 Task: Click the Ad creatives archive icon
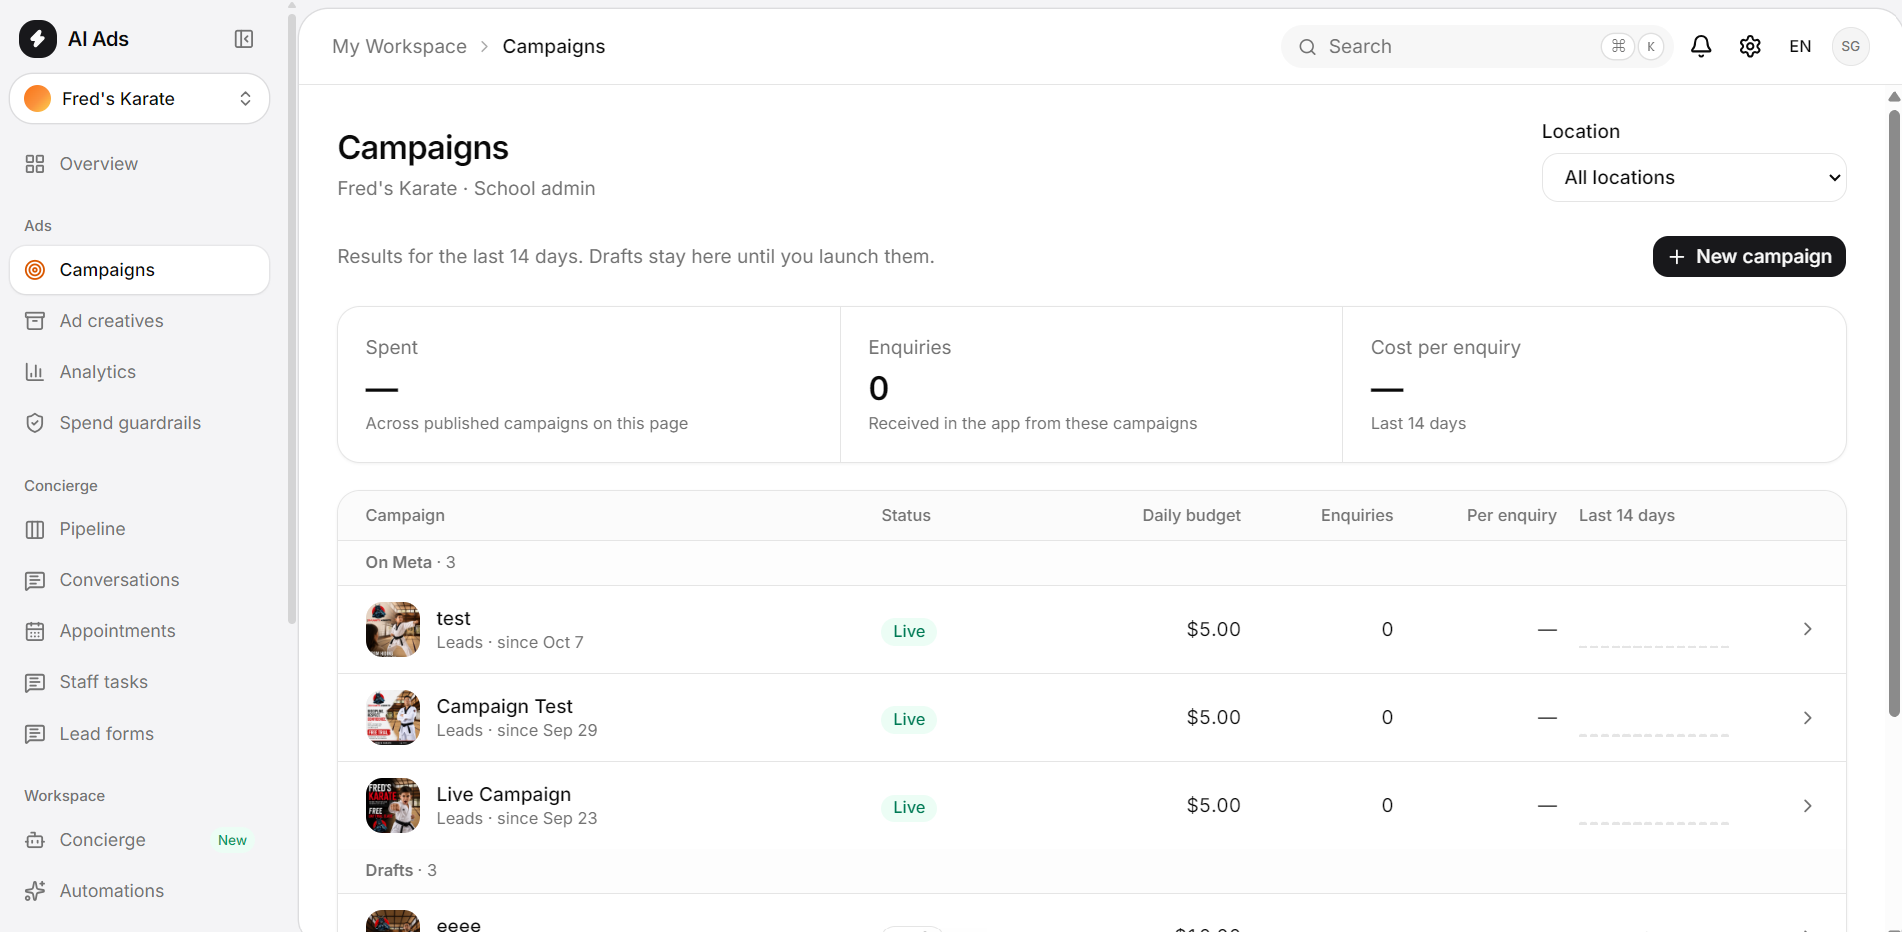pos(35,321)
